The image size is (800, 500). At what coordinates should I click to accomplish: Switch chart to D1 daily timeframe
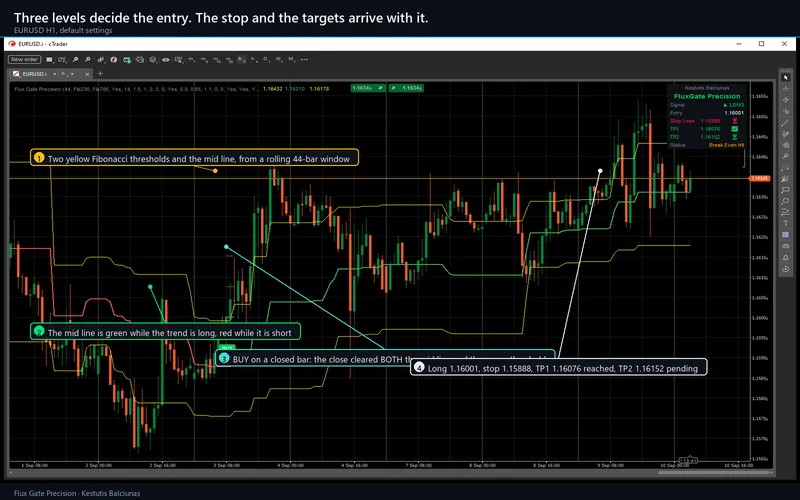[266, 60]
